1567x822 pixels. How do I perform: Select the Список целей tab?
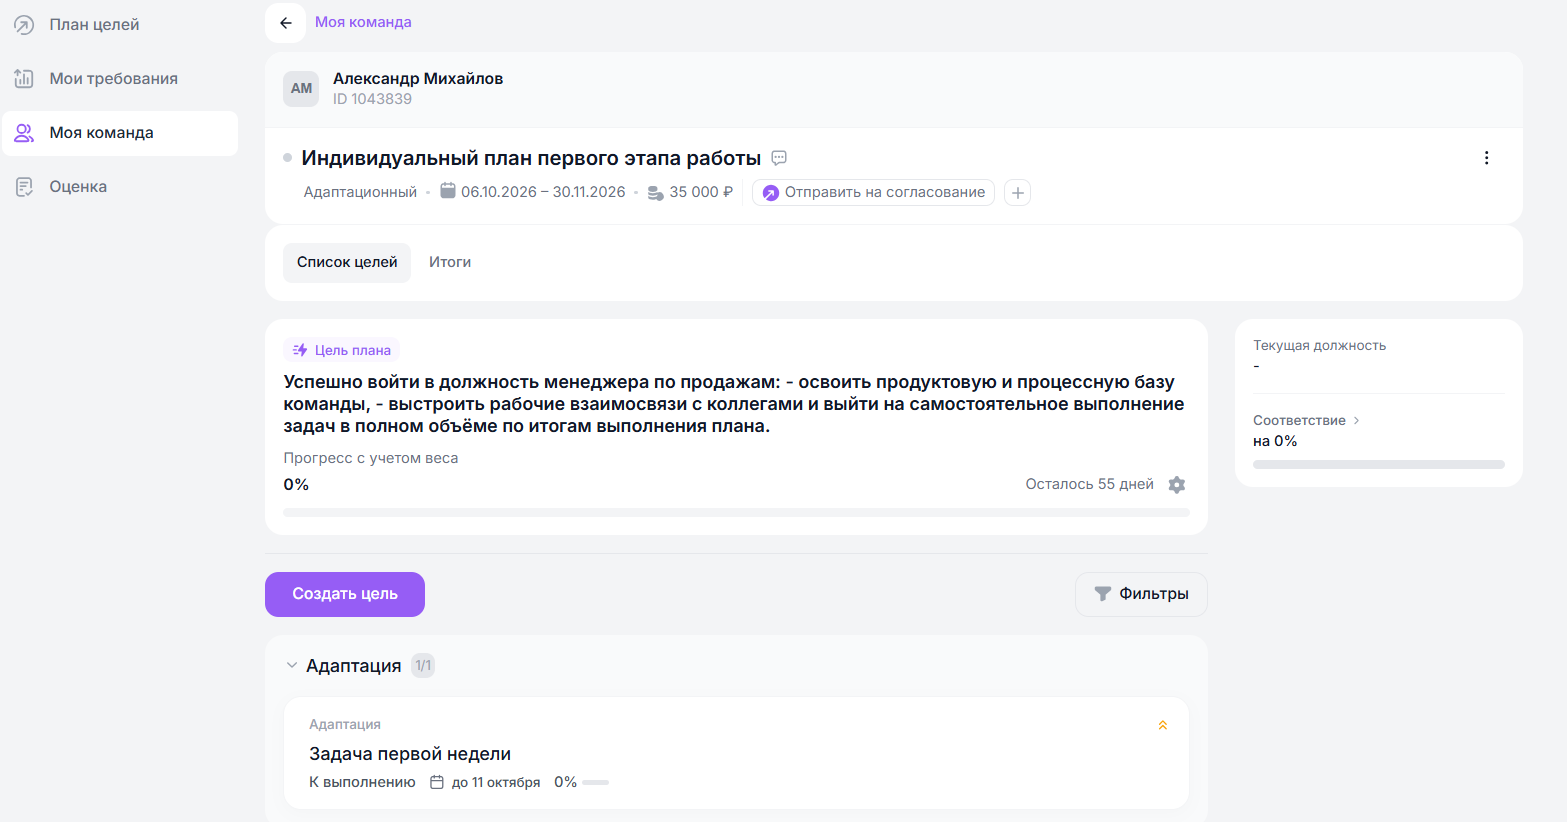tap(347, 263)
